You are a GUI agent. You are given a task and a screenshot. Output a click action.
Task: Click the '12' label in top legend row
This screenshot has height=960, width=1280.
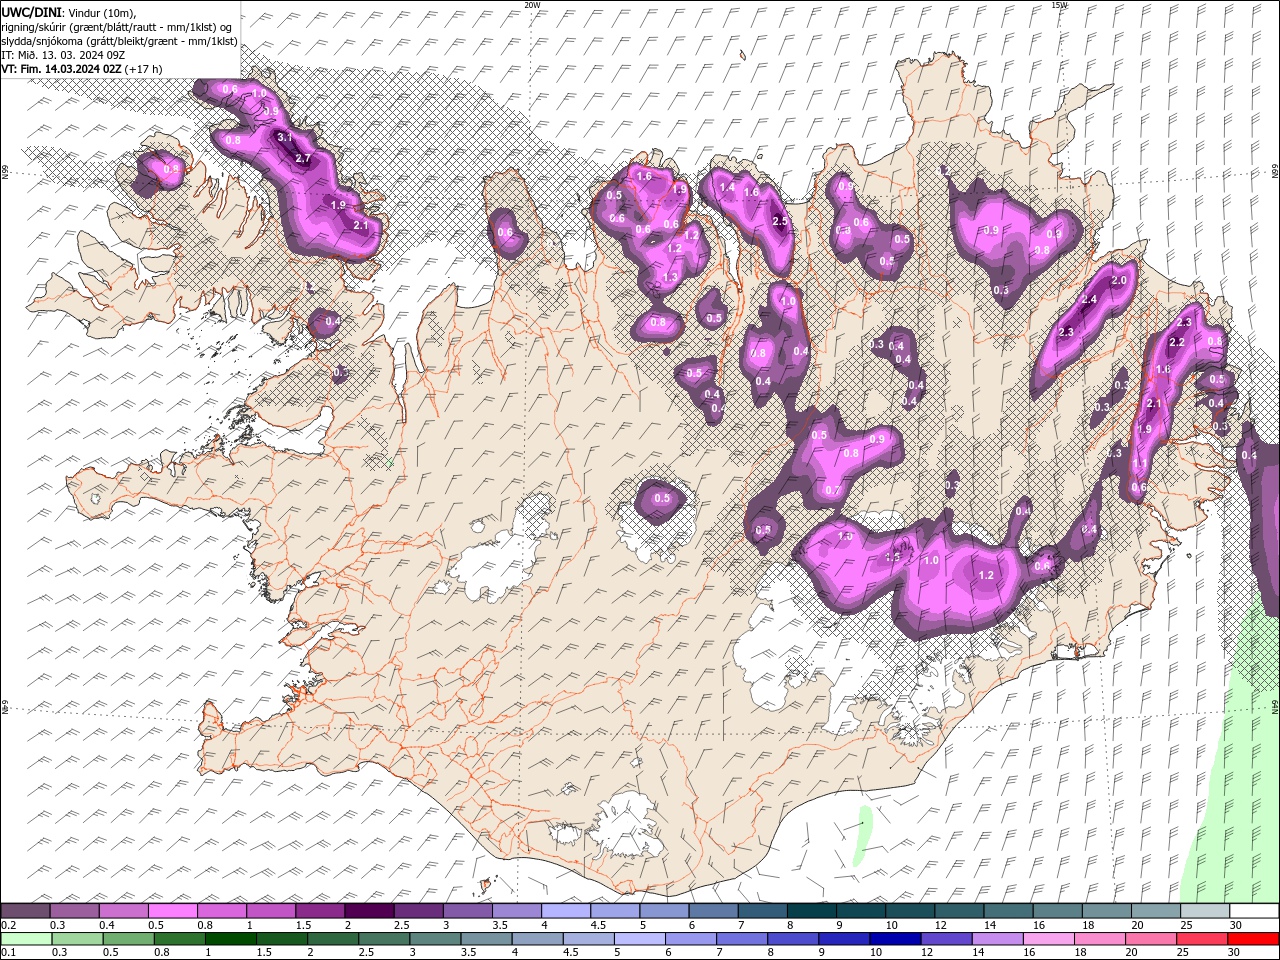(940, 925)
